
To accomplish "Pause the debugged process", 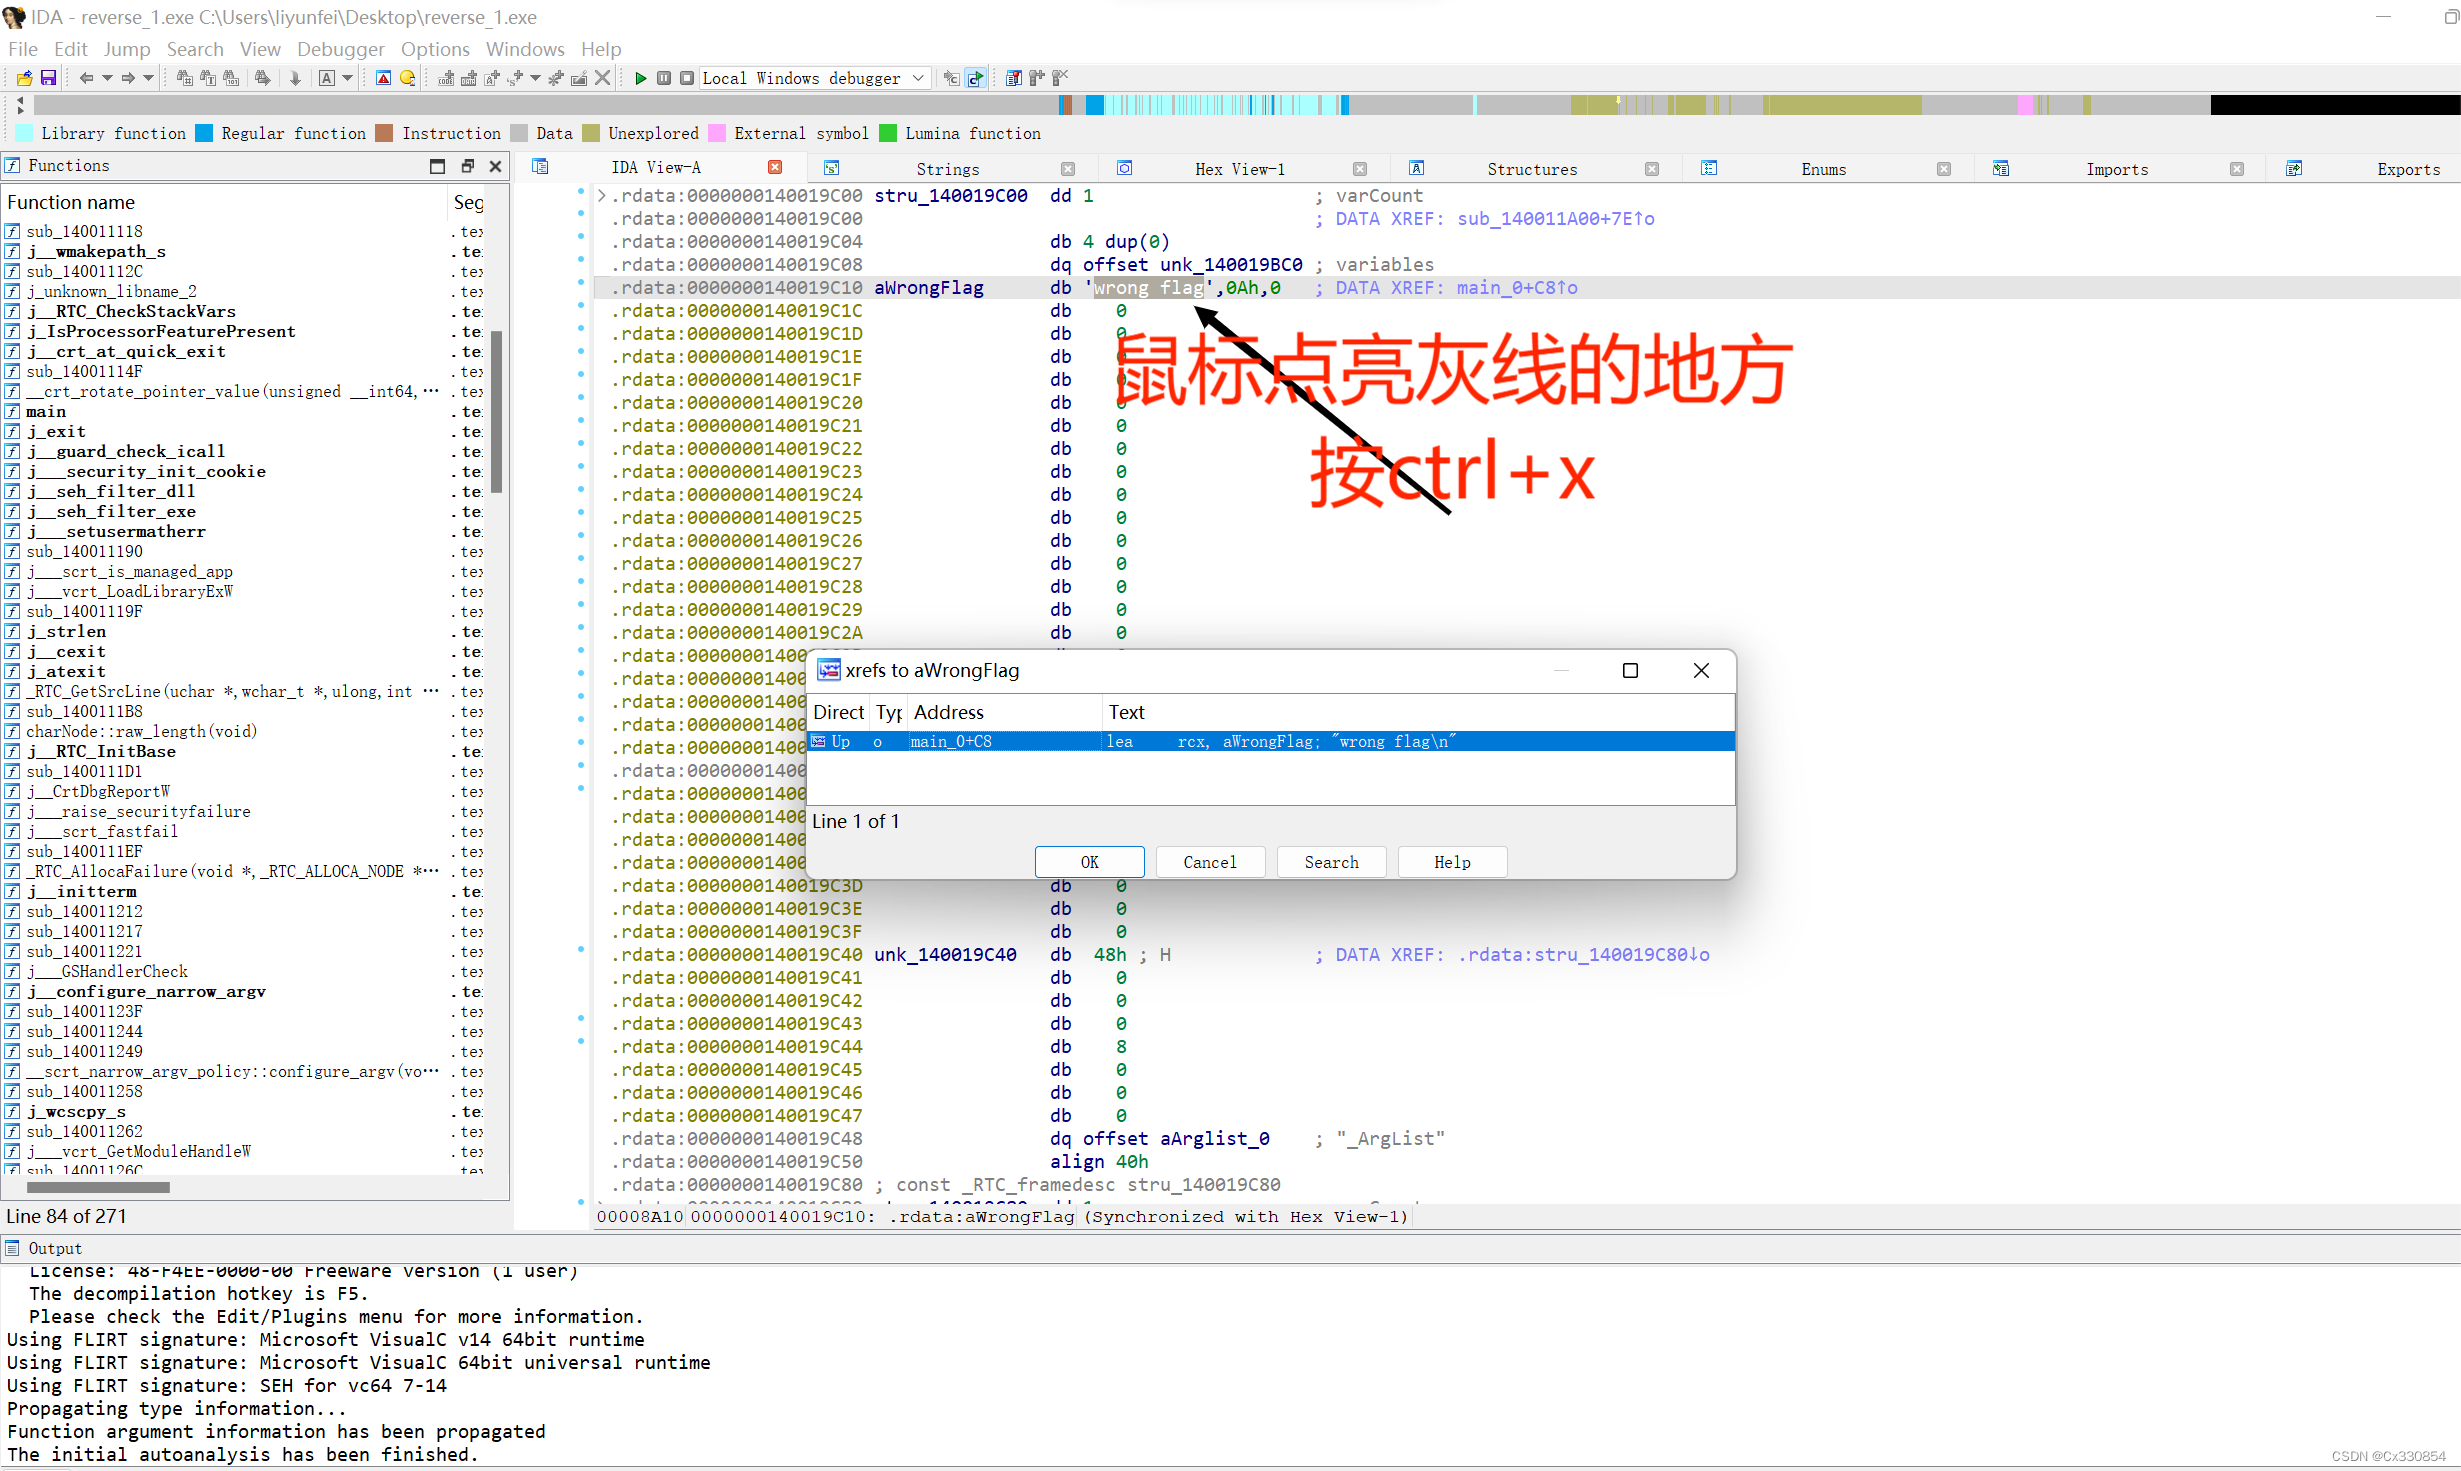I will click(x=664, y=78).
